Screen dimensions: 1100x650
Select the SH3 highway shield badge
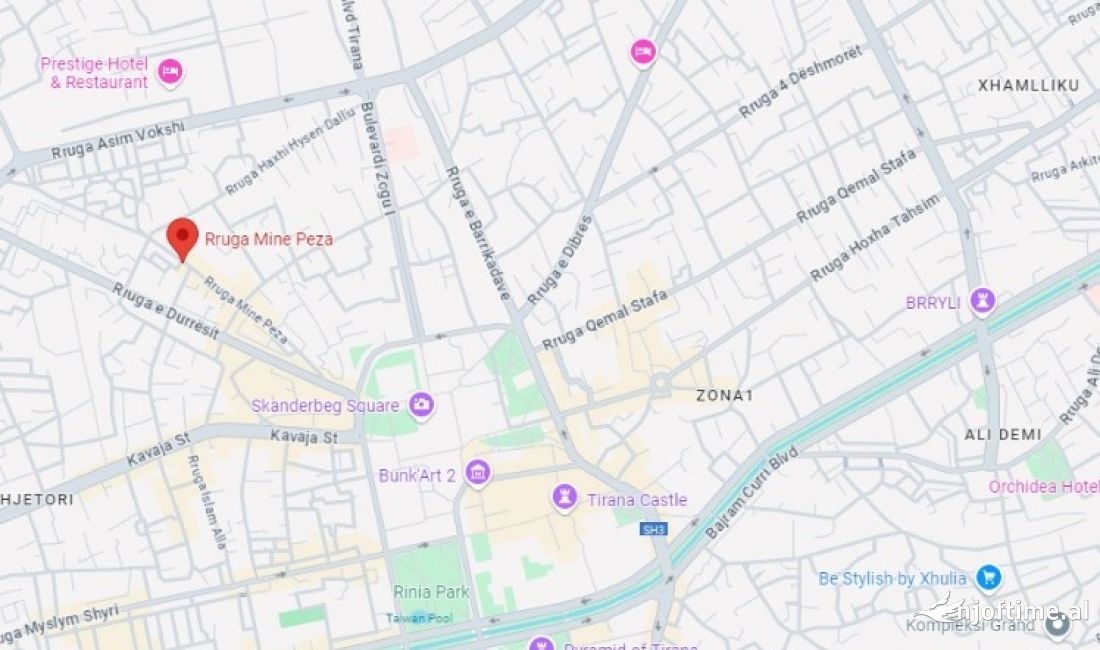click(653, 529)
